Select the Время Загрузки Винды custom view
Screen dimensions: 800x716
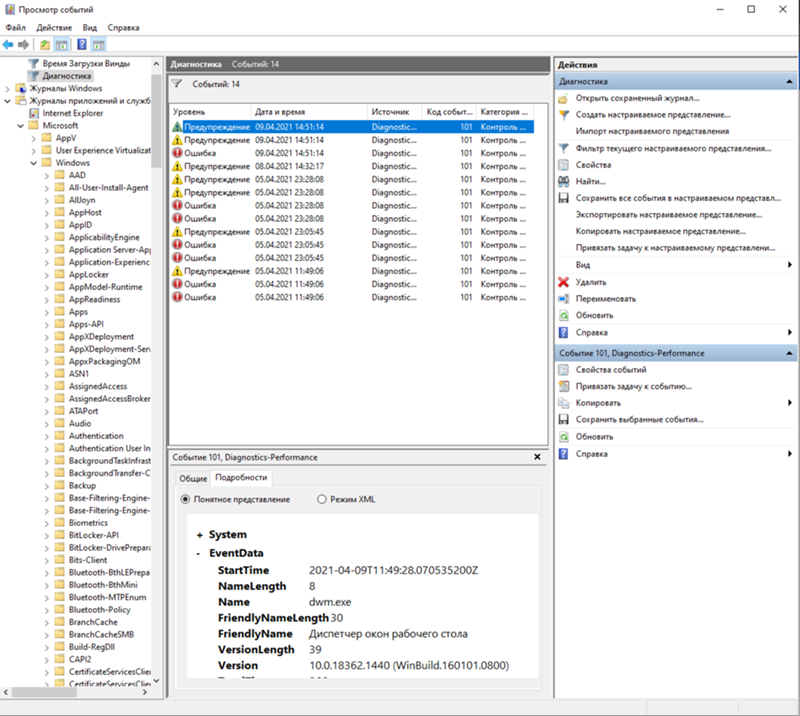[x=86, y=63]
